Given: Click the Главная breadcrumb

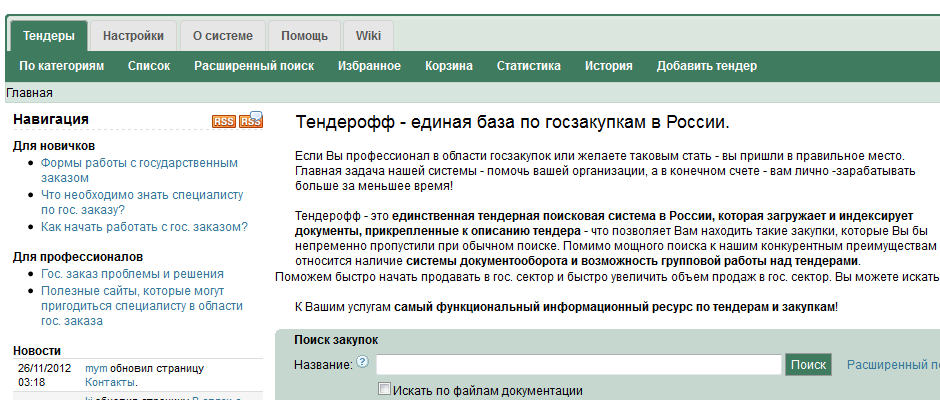Looking at the screenshot, I should coord(29,93).
